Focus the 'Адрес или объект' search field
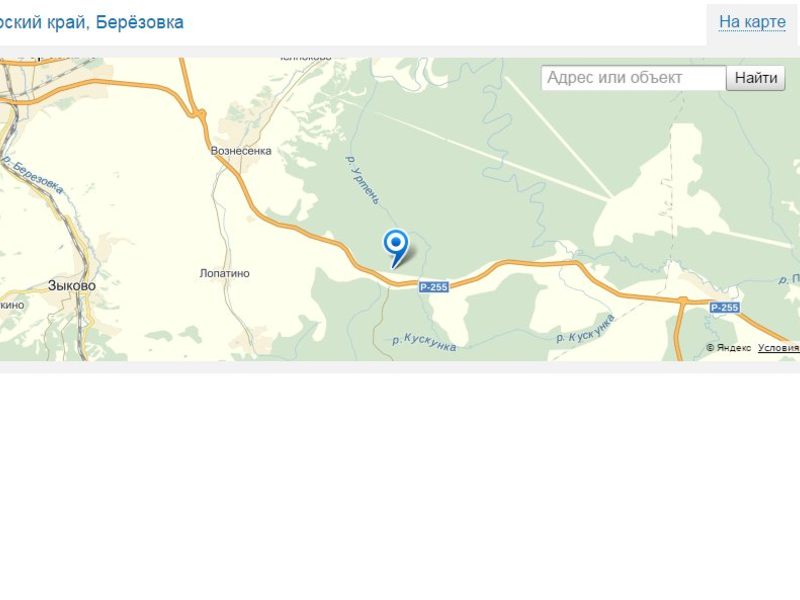This screenshot has height=600, width=800. [634, 78]
